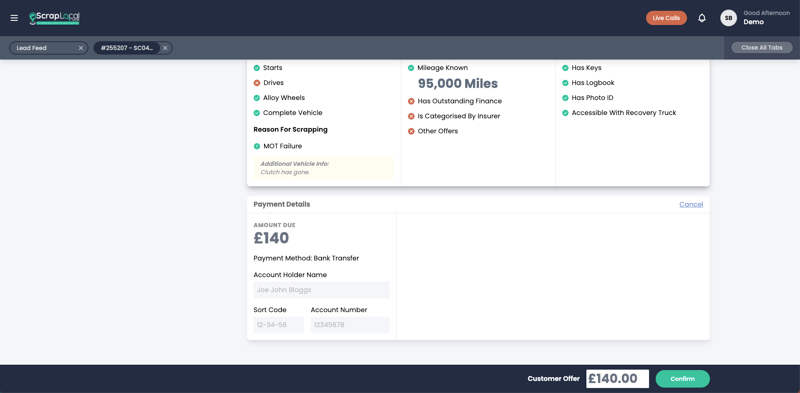Click the Payment Details heading
This screenshot has width=800, height=393.
click(x=282, y=204)
